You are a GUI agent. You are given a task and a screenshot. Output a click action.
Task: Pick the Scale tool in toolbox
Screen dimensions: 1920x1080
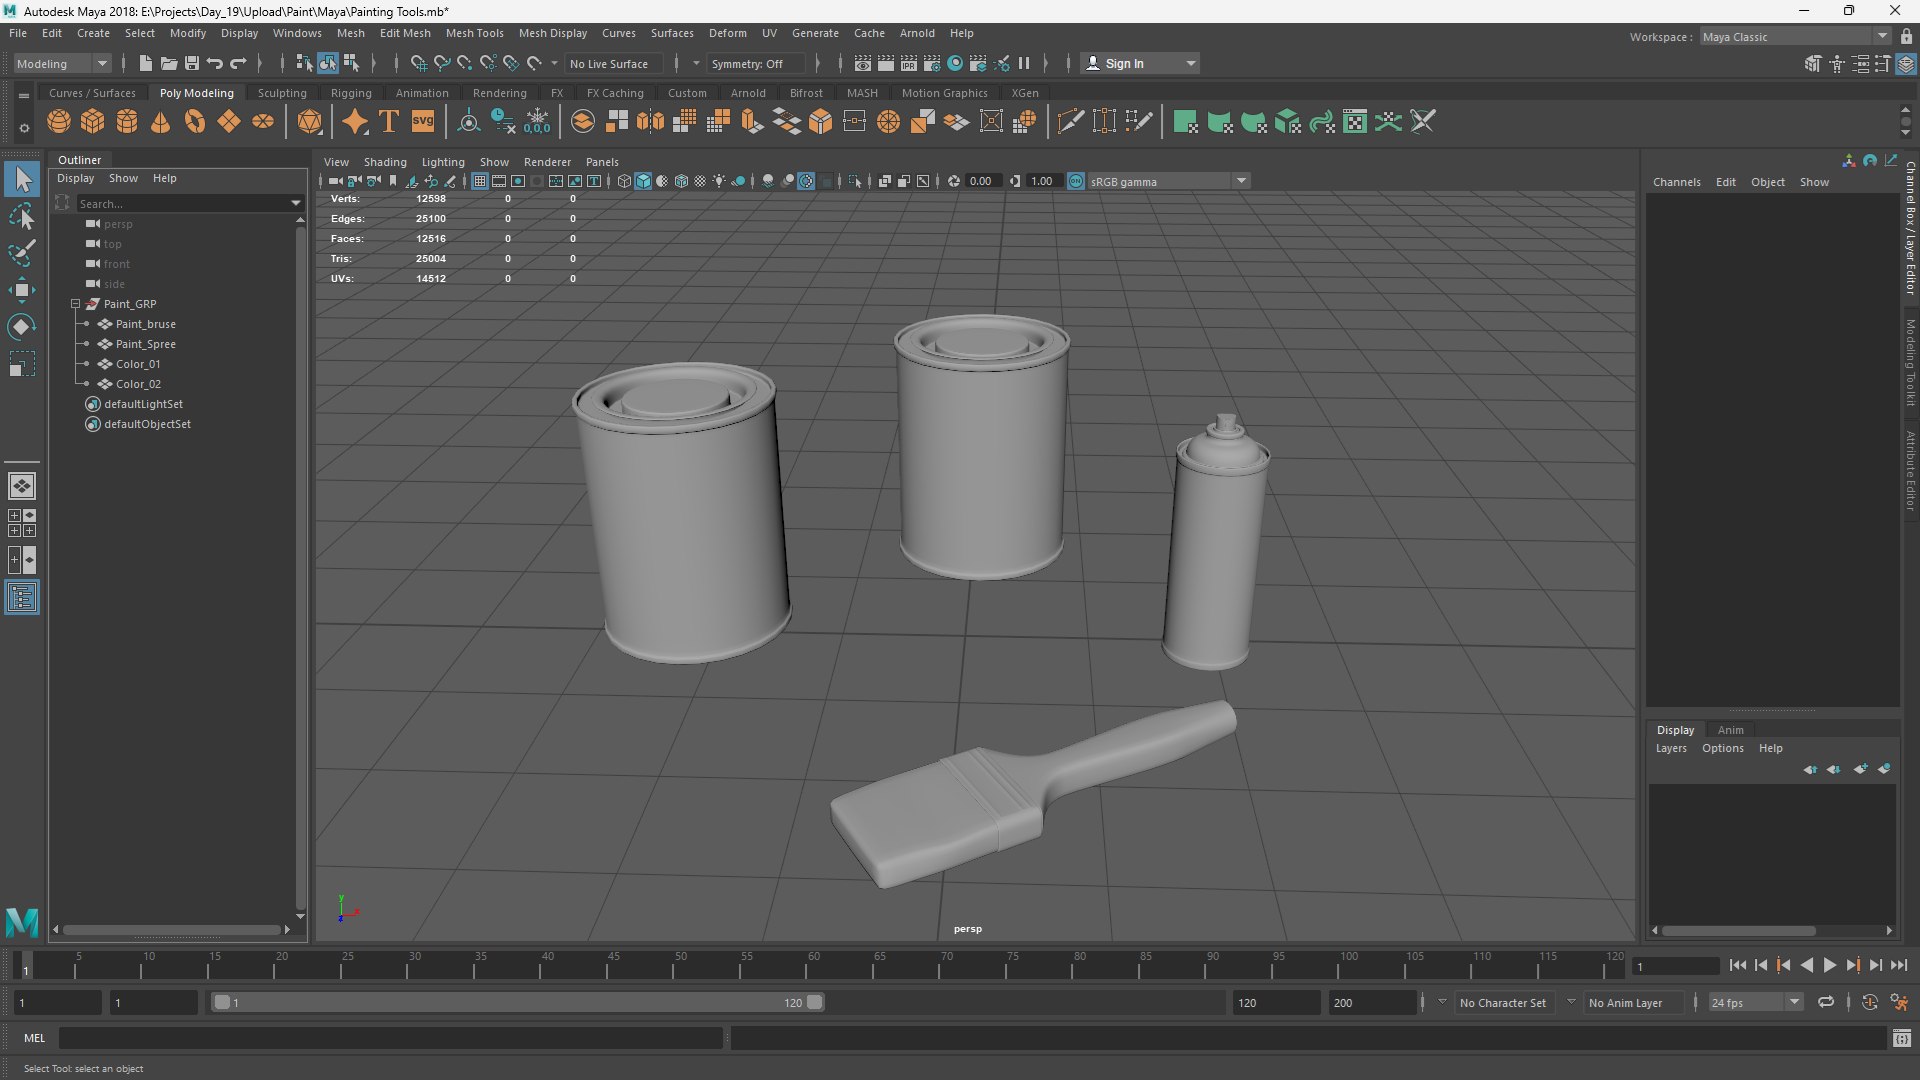pos(22,364)
